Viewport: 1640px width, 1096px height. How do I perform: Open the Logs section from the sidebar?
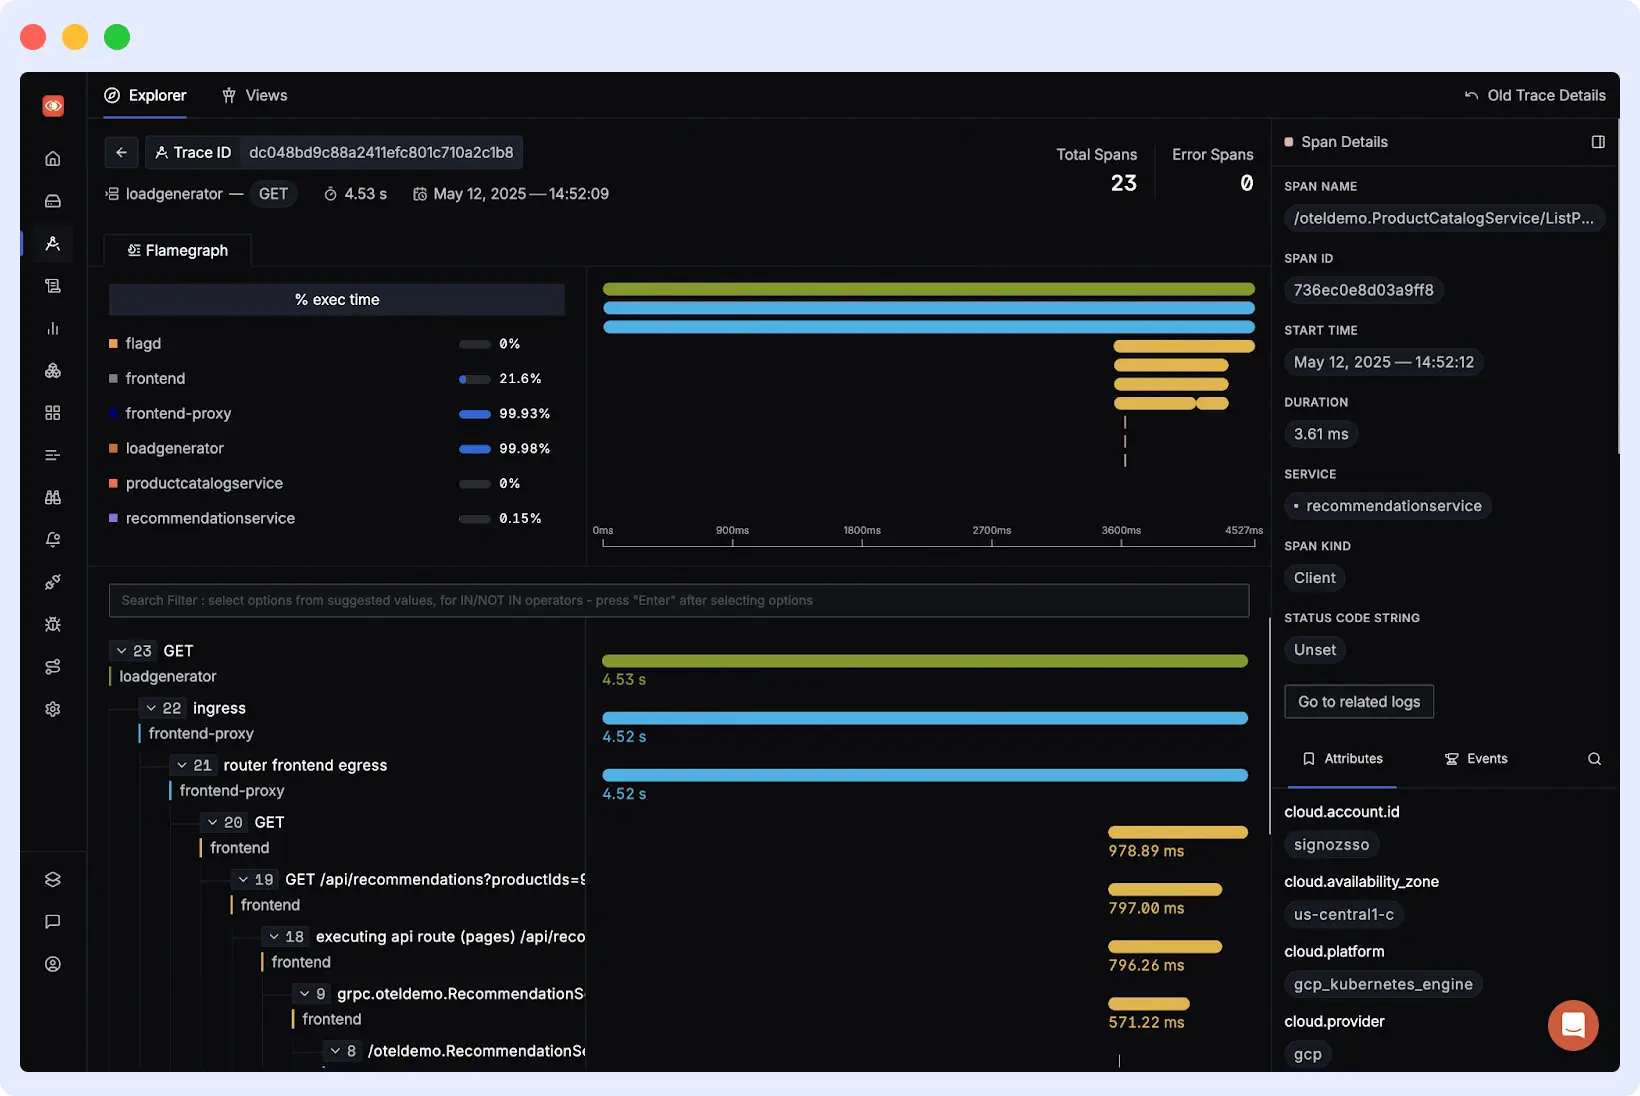[52, 285]
